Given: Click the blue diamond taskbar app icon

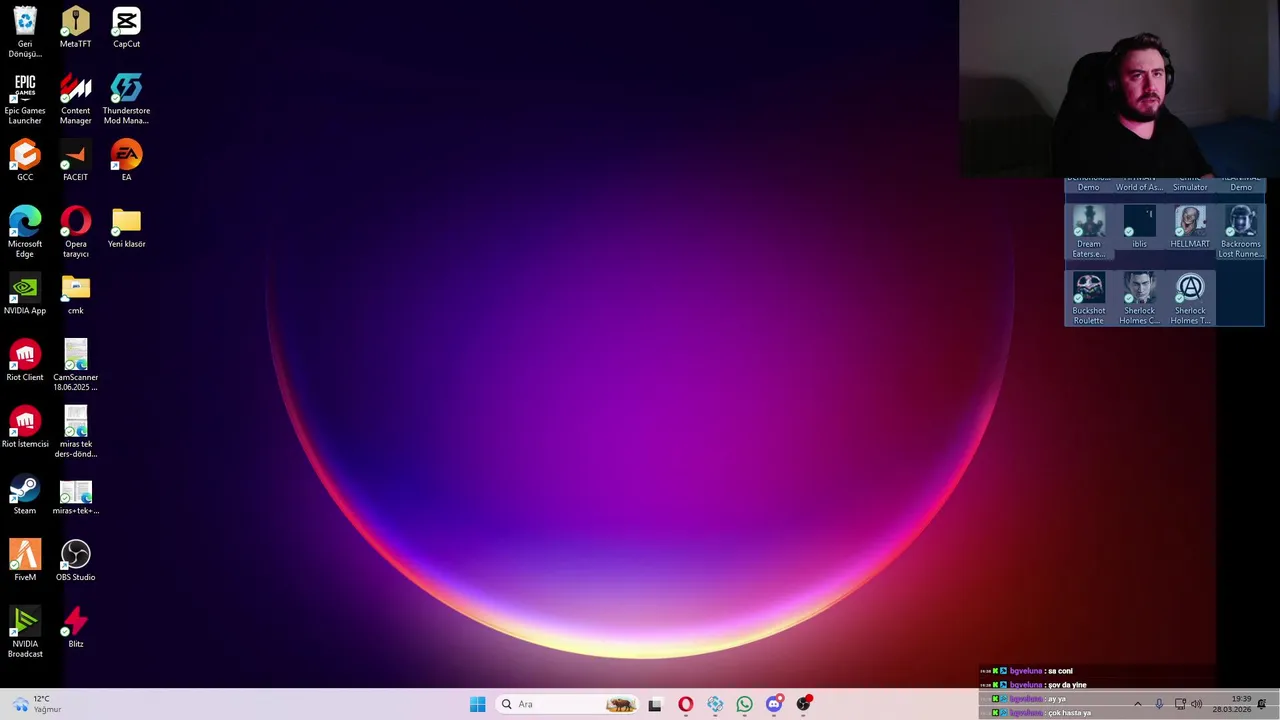Looking at the screenshot, I should click(715, 704).
